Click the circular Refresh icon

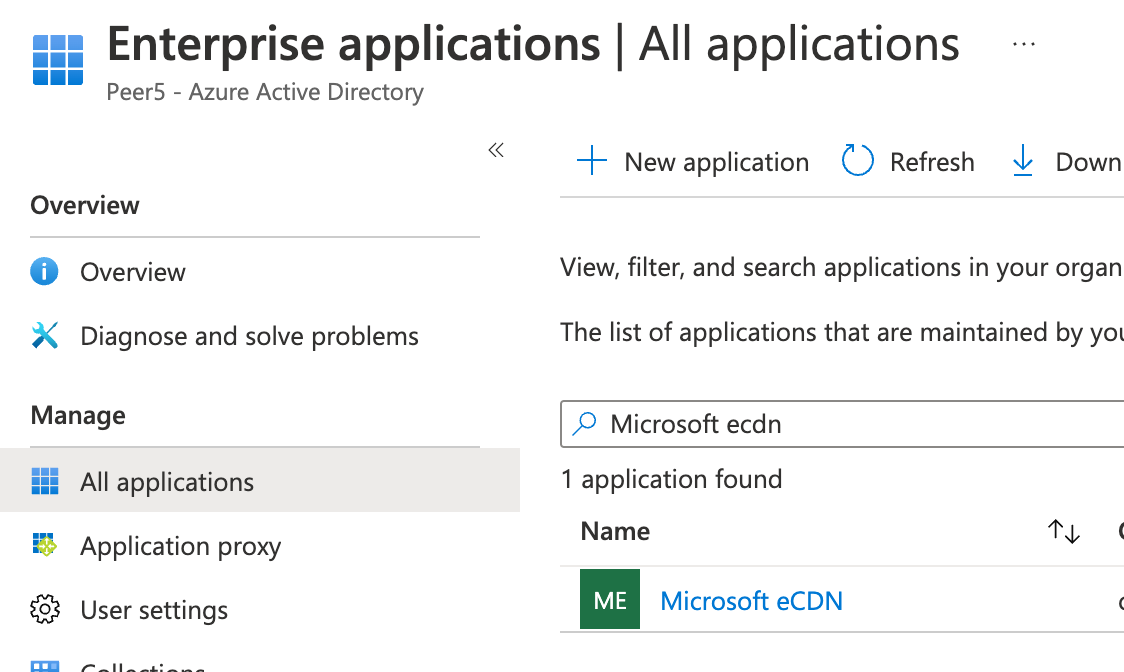(857, 160)
